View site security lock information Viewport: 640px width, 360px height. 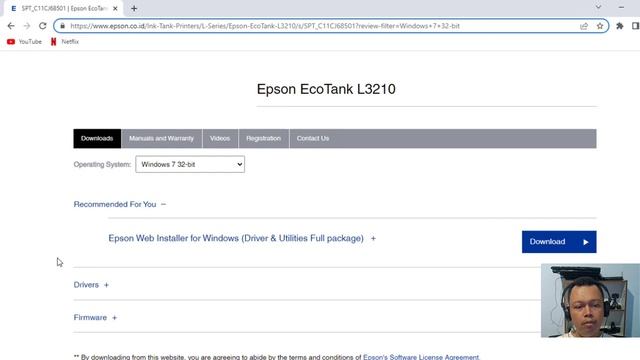pos(62,26)
